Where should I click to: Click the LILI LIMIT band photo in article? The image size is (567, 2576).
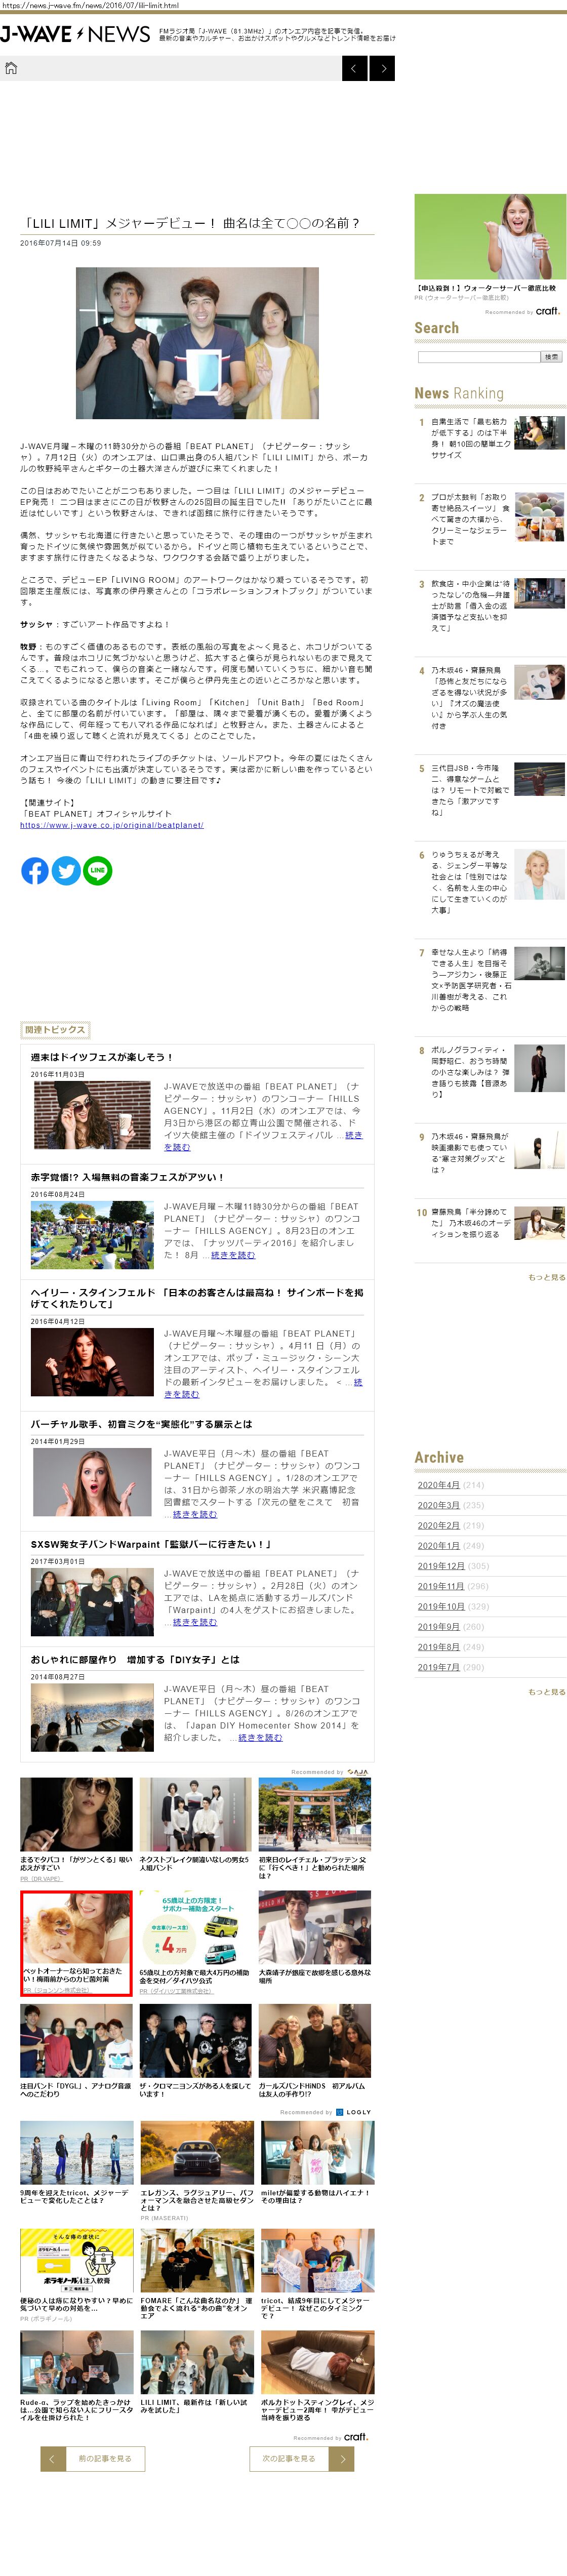pyautogui.click(x=197, y=343)
